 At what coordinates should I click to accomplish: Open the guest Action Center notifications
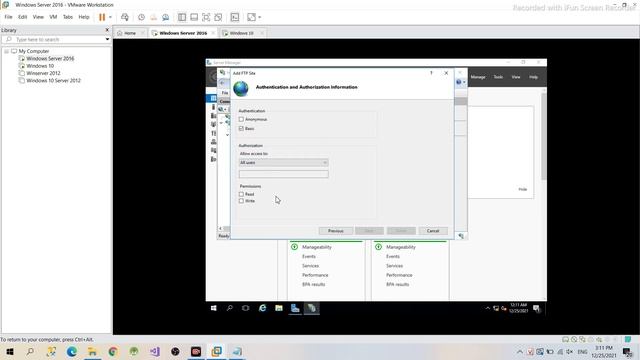[536, 308]
